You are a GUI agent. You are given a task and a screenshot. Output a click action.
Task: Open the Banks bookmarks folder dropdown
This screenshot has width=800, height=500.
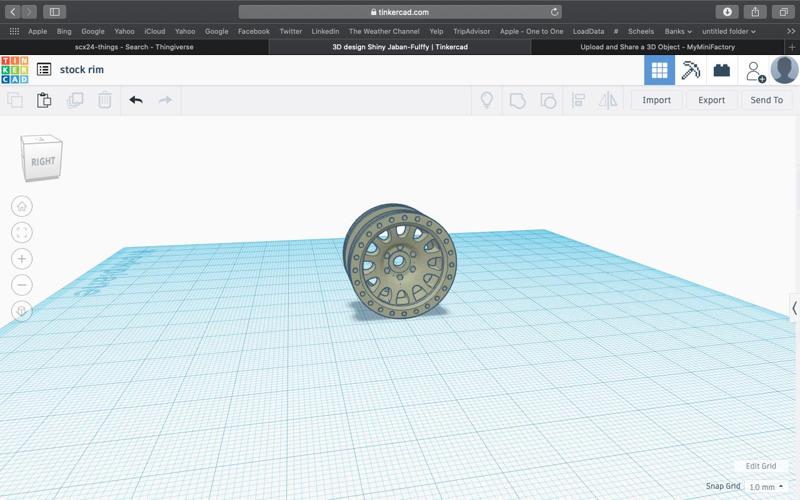click(678, 31)
